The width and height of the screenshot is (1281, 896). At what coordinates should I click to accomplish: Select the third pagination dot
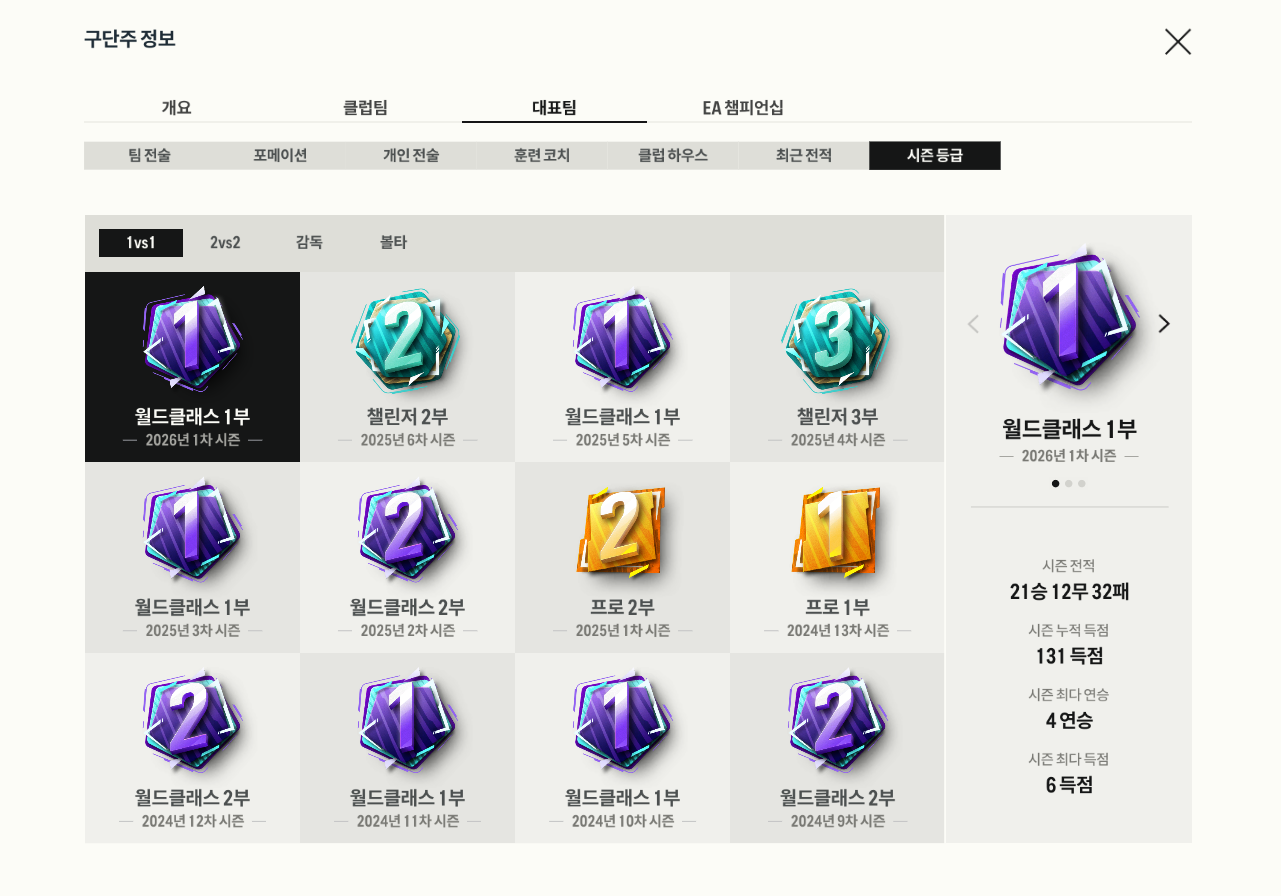(x=1082, y=484)
